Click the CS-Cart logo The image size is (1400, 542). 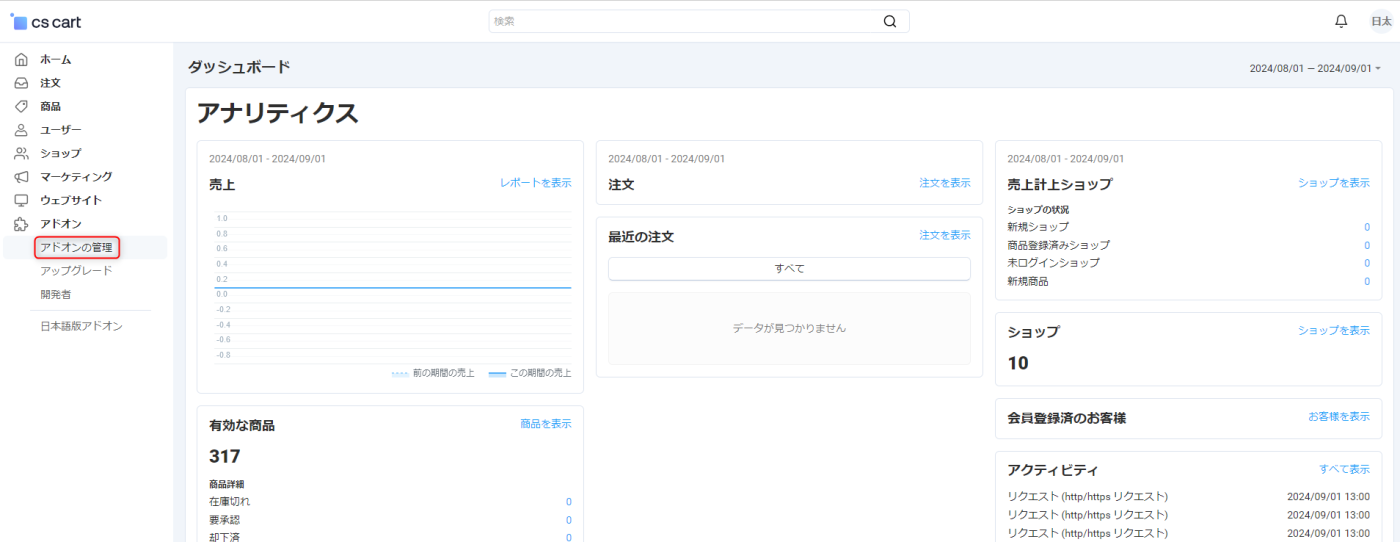coord(46,21)
